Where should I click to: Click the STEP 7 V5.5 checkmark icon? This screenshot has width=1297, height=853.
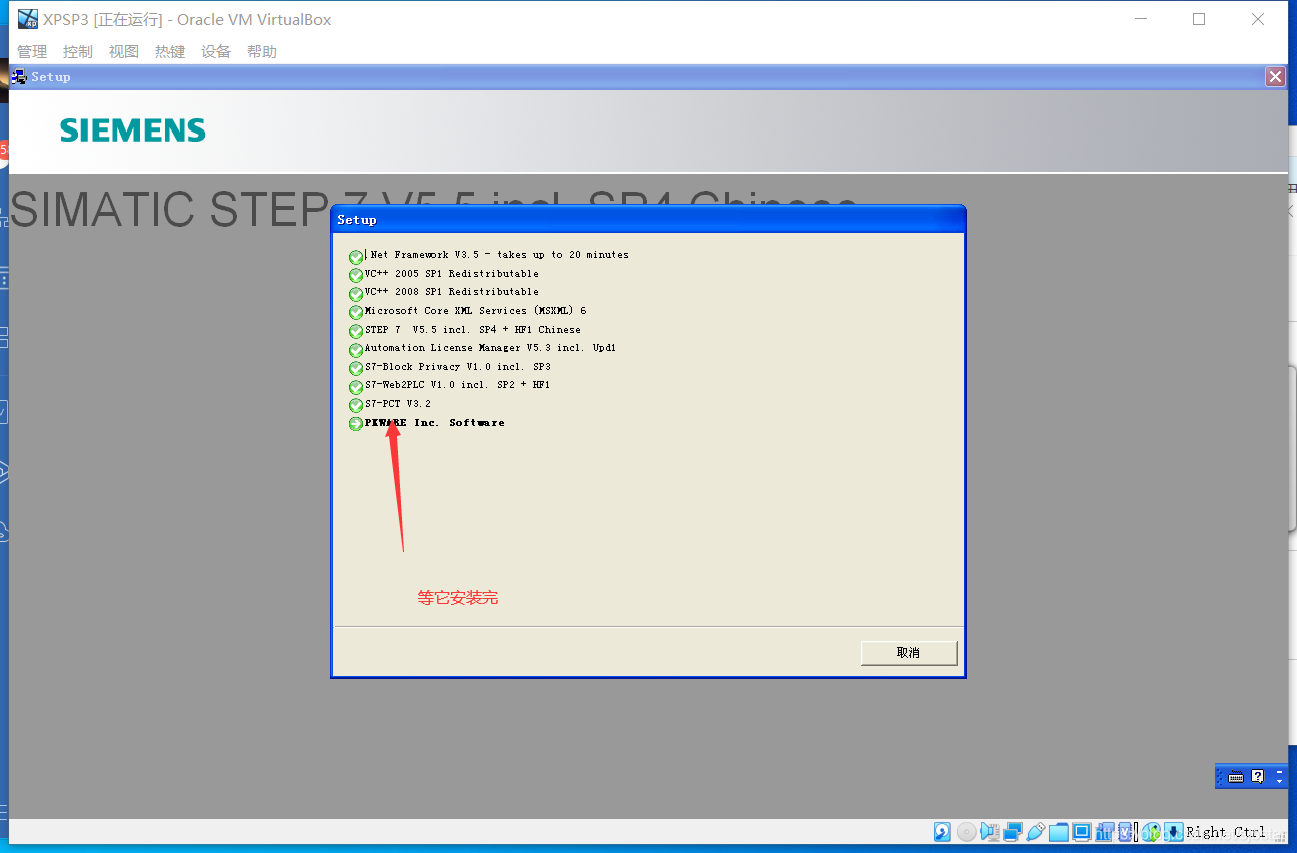[356, 331]
